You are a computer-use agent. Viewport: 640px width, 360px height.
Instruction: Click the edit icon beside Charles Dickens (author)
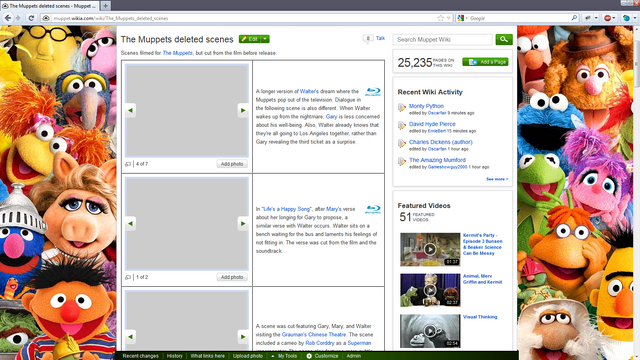(402, 144)
